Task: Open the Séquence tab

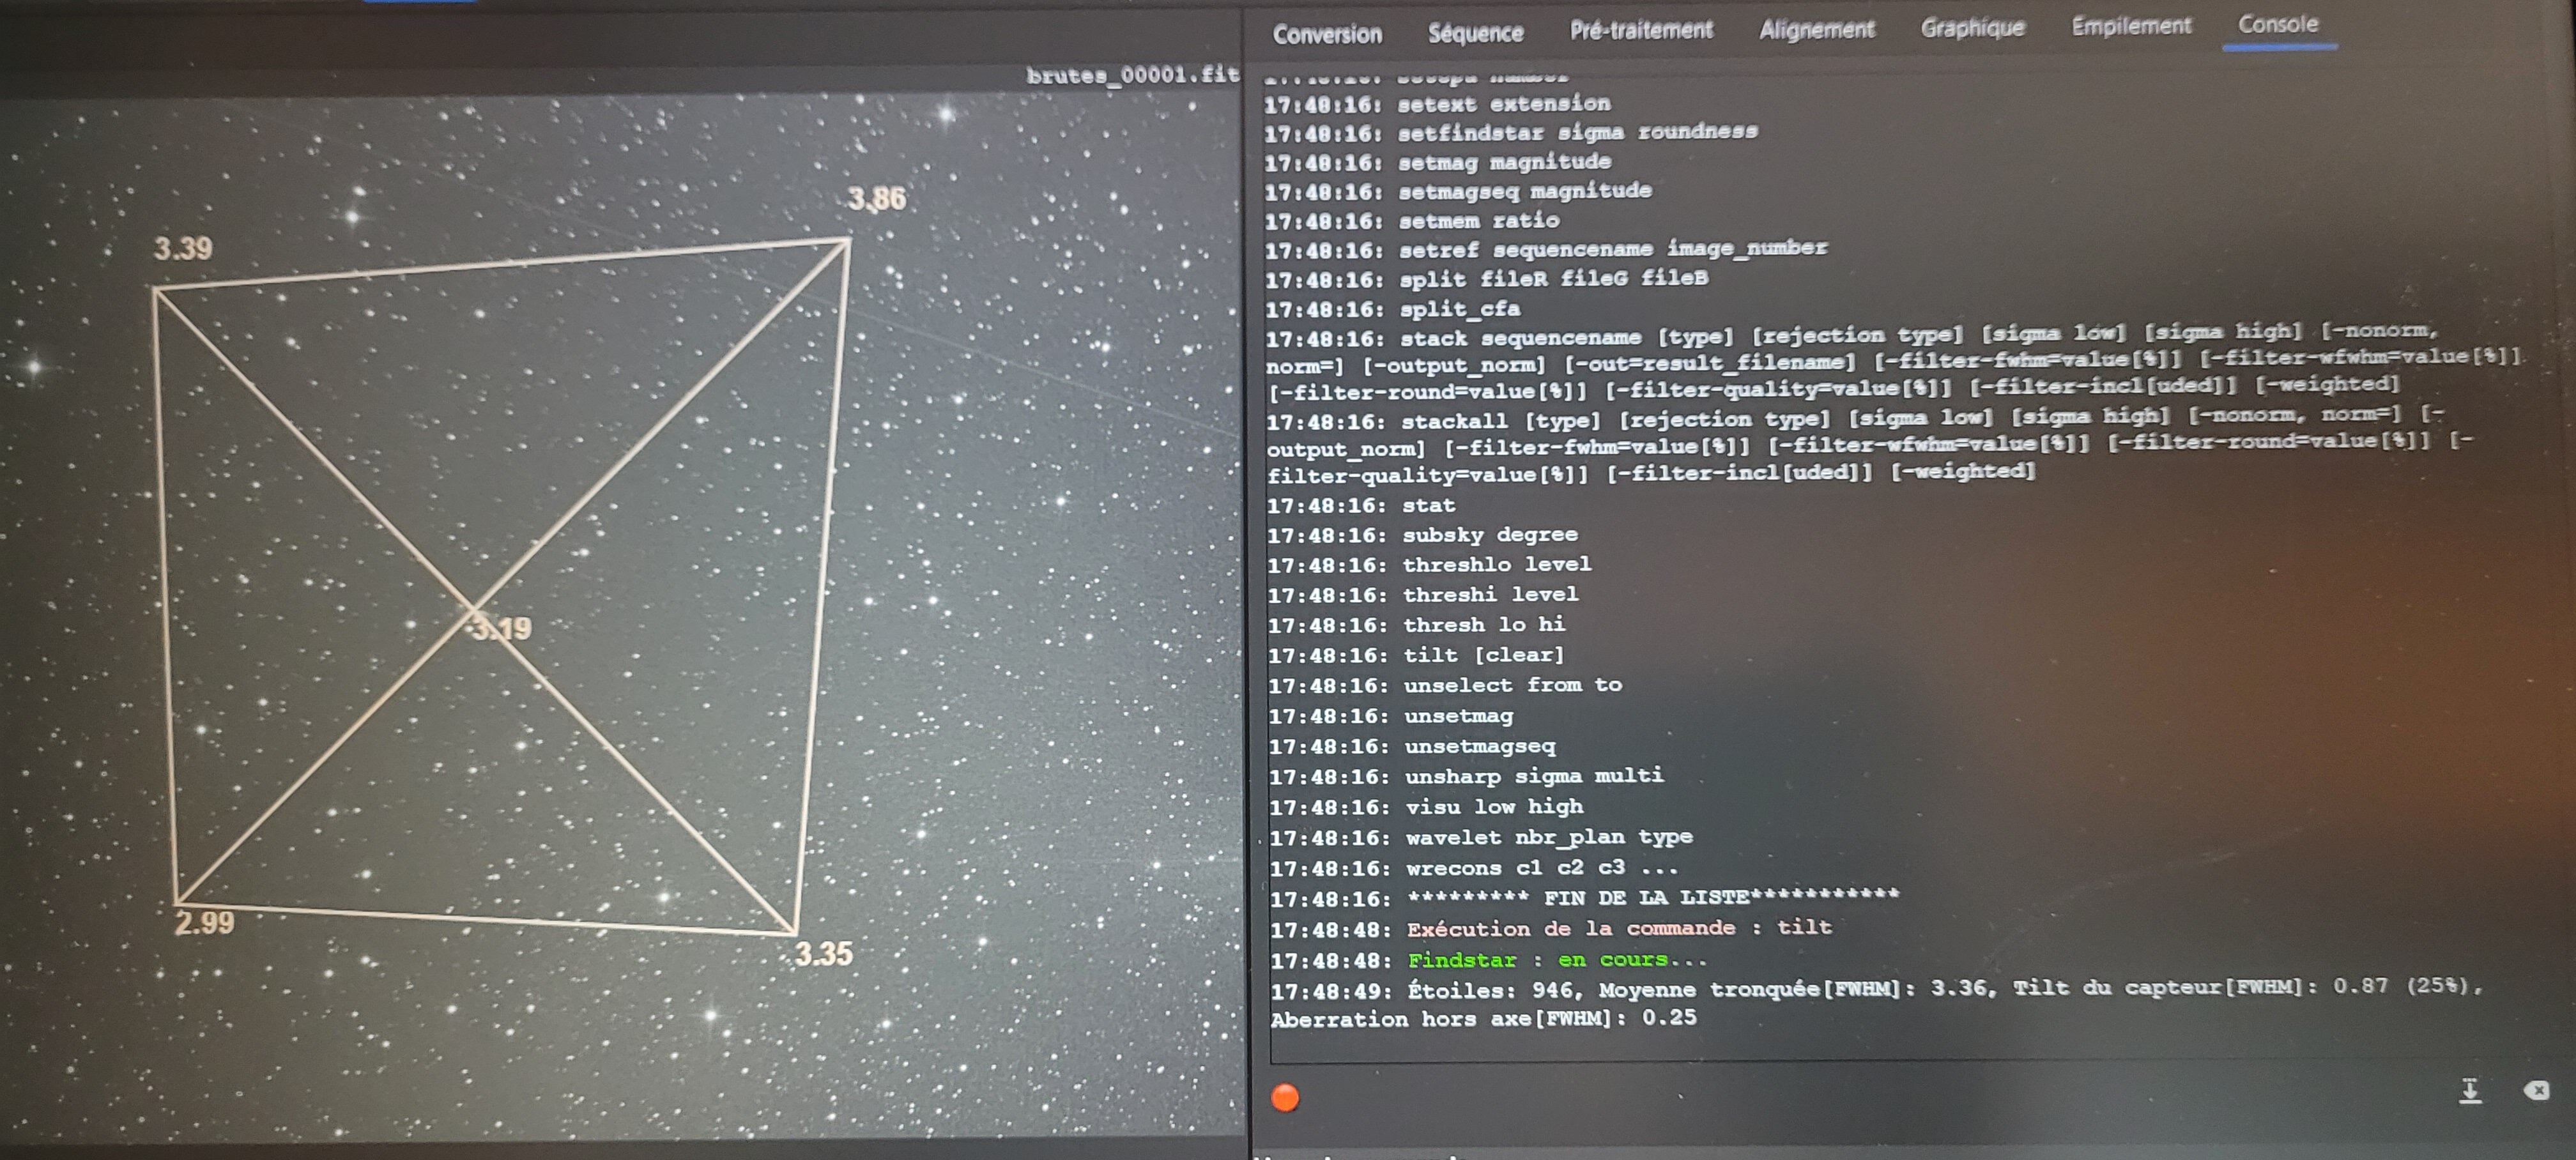Action: click(1475, 33)
